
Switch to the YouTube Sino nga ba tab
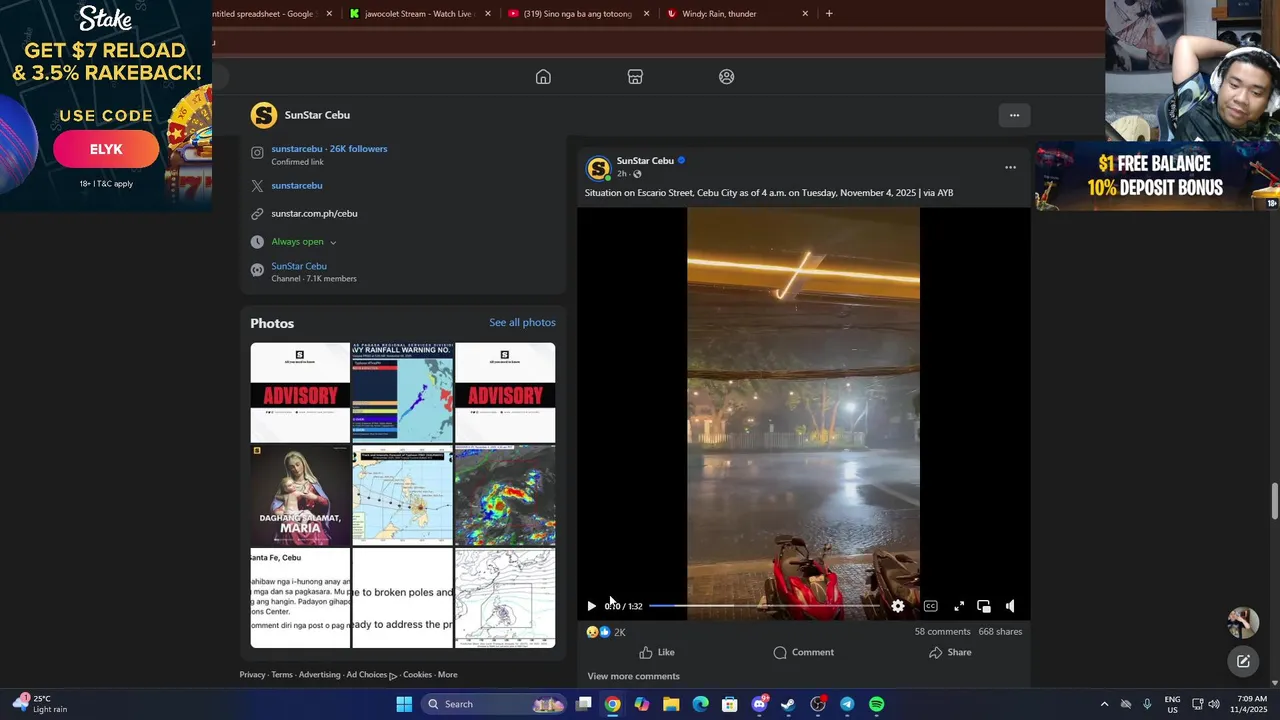tap(577, 14)
